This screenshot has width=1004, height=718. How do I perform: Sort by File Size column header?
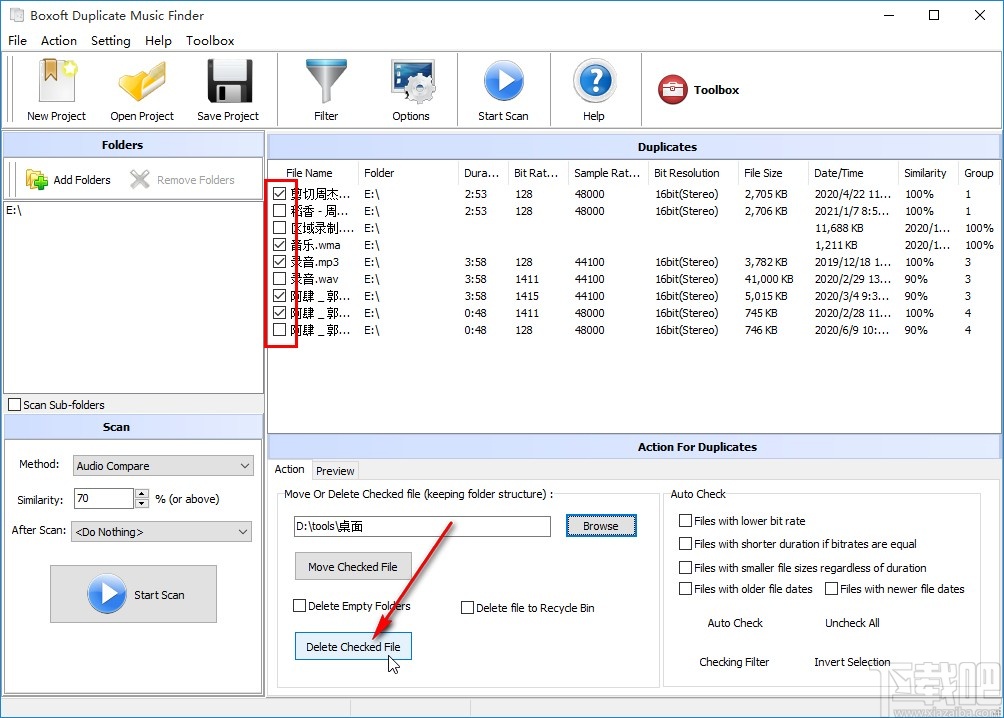(x=772, y=173)
